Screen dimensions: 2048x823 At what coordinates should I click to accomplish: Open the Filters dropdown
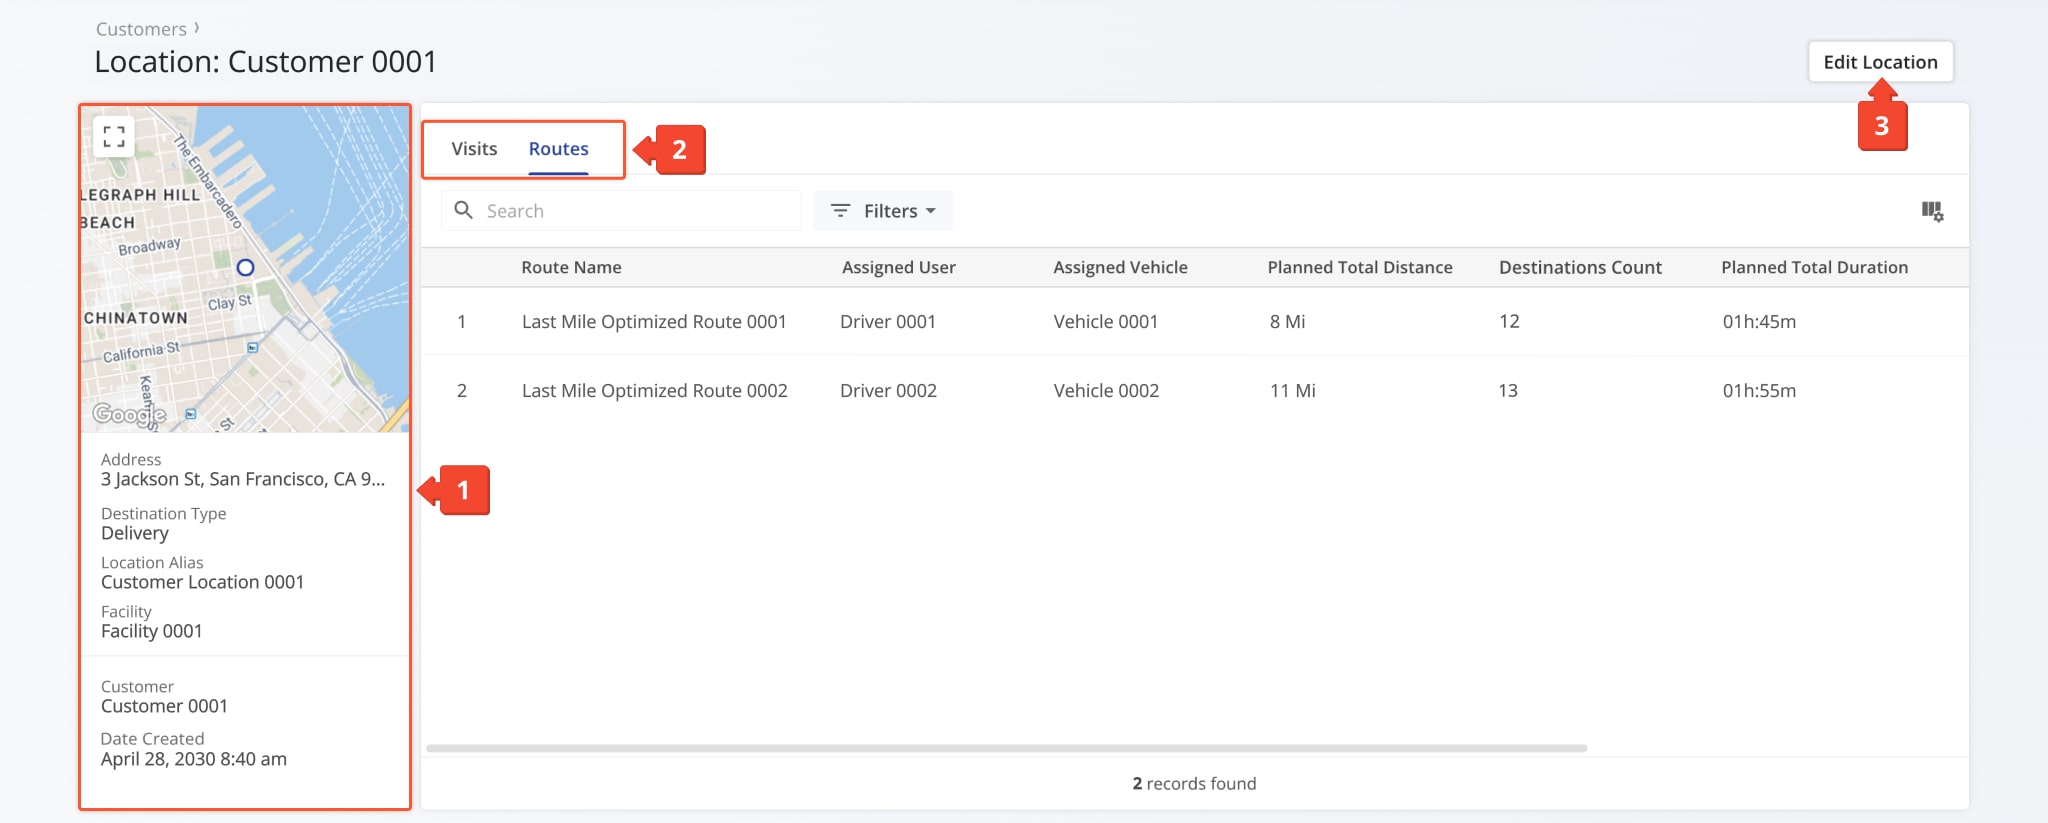[x=883, y=211]
